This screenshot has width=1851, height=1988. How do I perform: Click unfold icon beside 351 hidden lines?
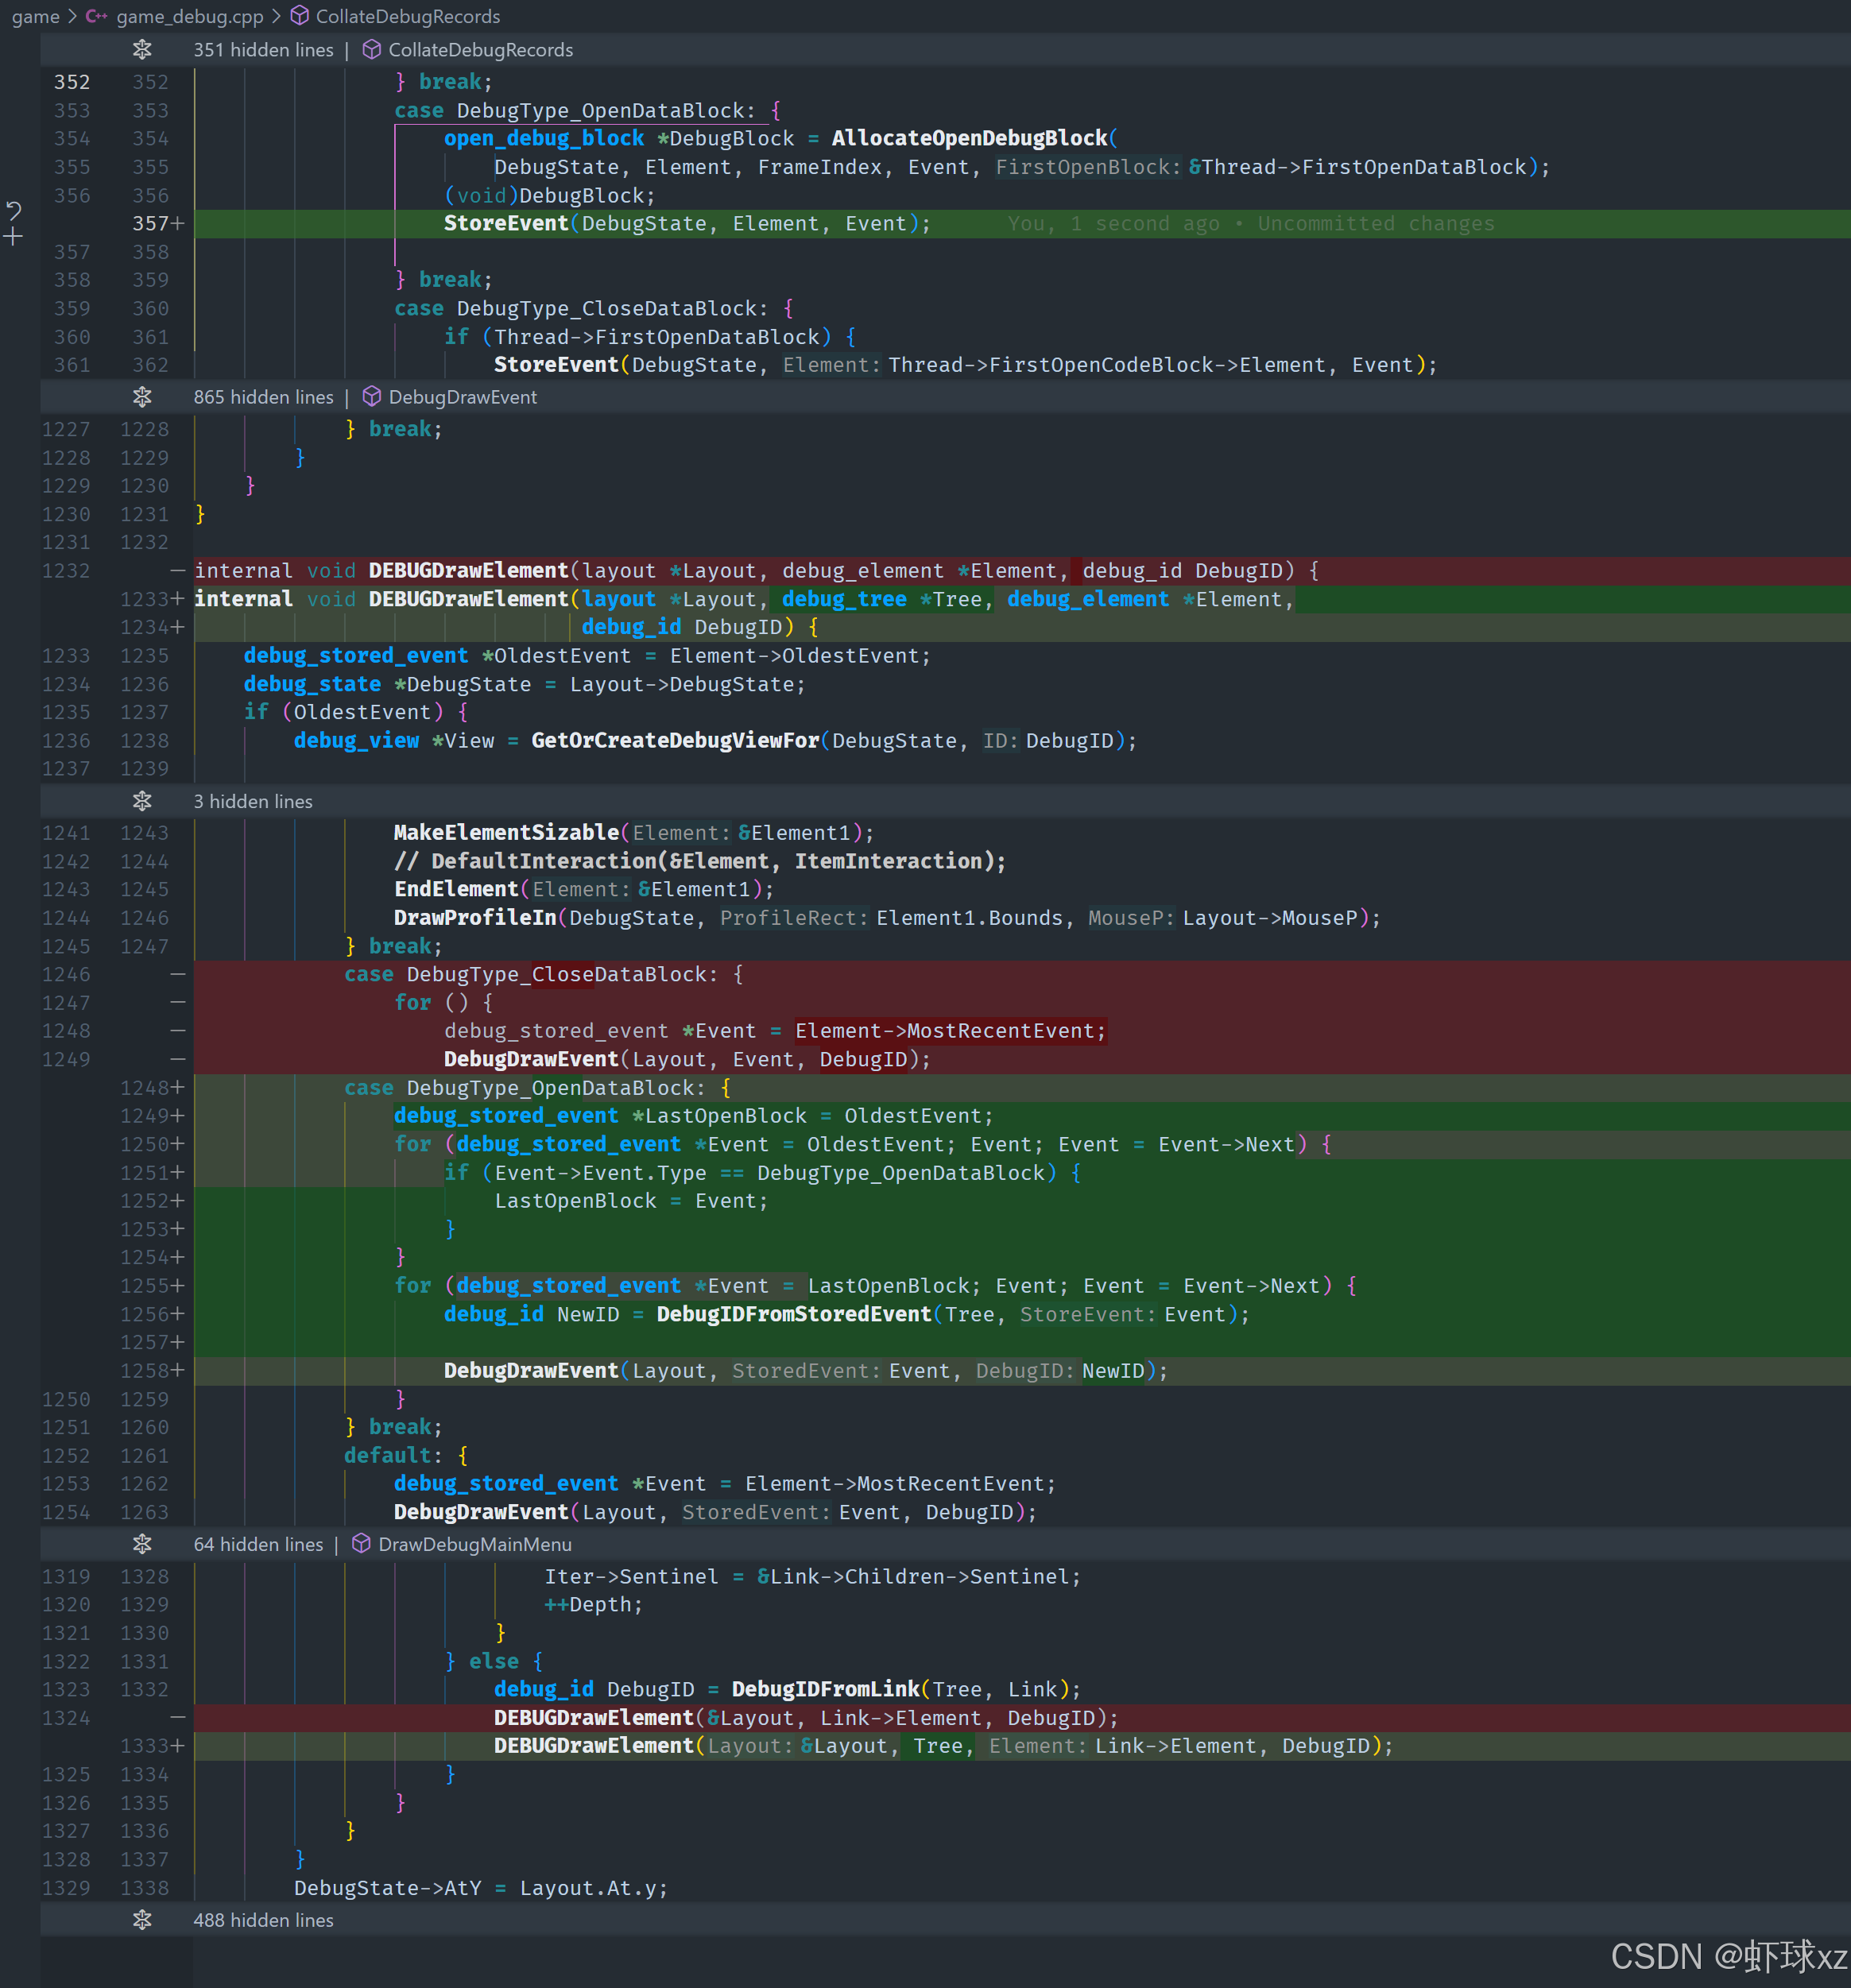pyautogui.click(x=142, y=50)
